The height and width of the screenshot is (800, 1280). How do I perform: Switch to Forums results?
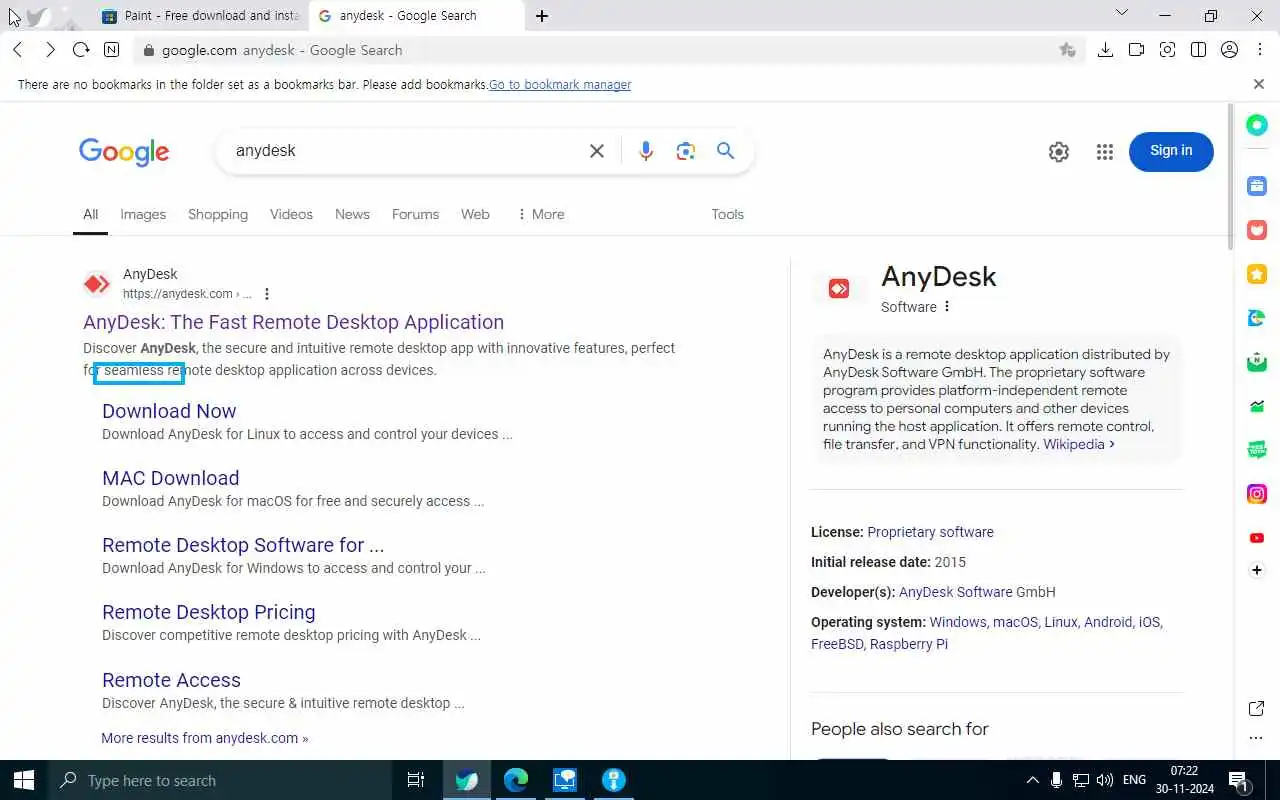415,214
